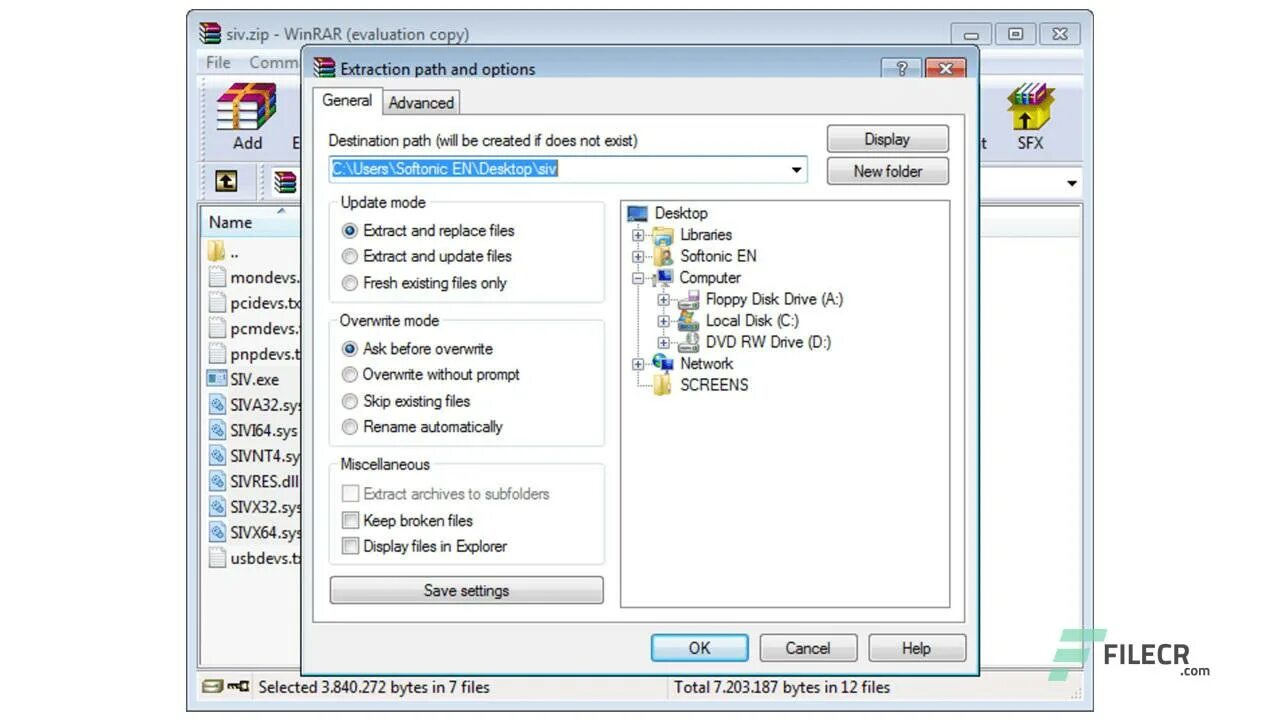This screenshot has height=720, width=1280.
Task: Click the DVD RW Drive icon
Action: click(689, 342)
